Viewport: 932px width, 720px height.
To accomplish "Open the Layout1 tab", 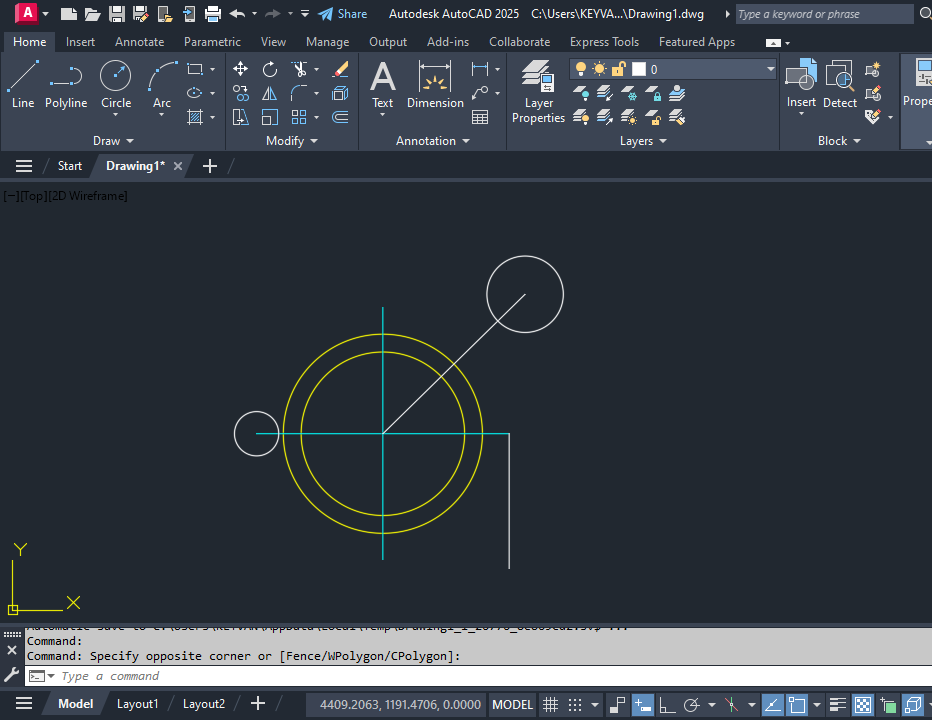I will tap(137, 704).
